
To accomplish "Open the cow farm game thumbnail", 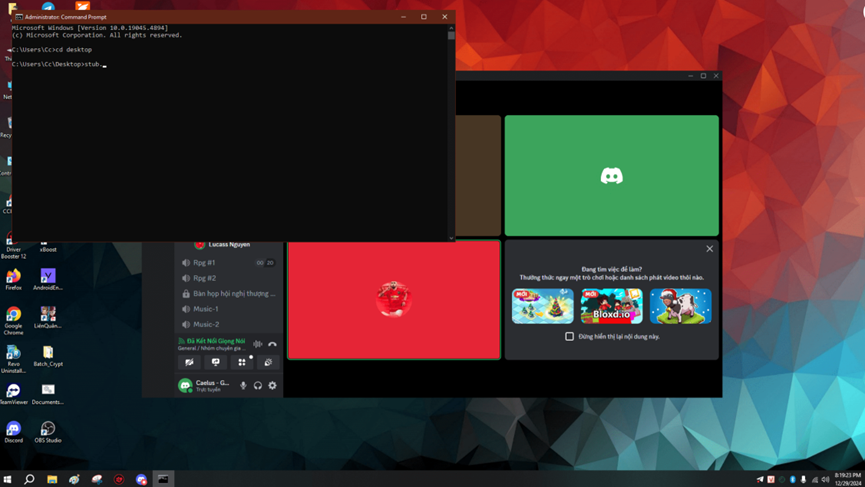I will [x=681, y=306].
